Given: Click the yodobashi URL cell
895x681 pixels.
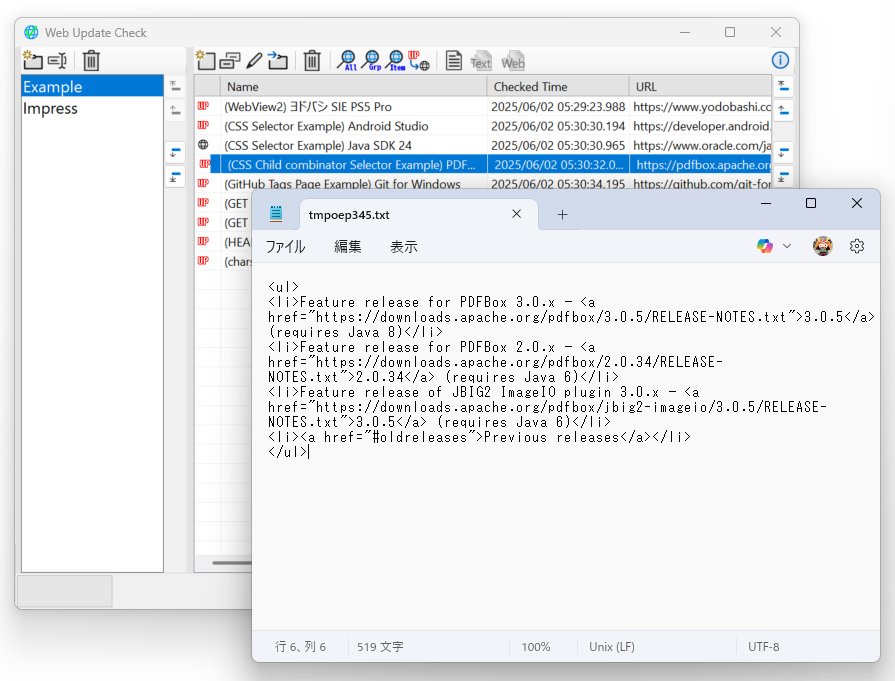Looking at the screenshot, I should point(702,107).
